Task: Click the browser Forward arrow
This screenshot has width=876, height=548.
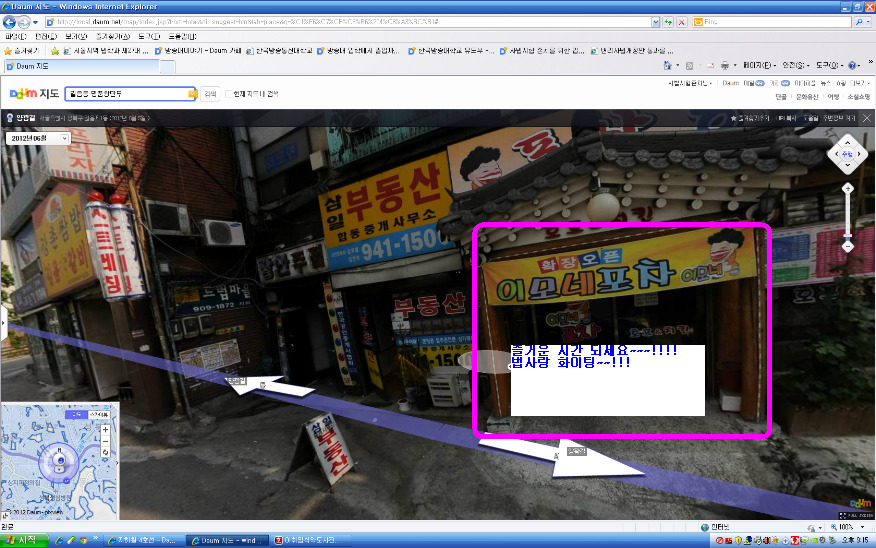Action: pos(23,22)
